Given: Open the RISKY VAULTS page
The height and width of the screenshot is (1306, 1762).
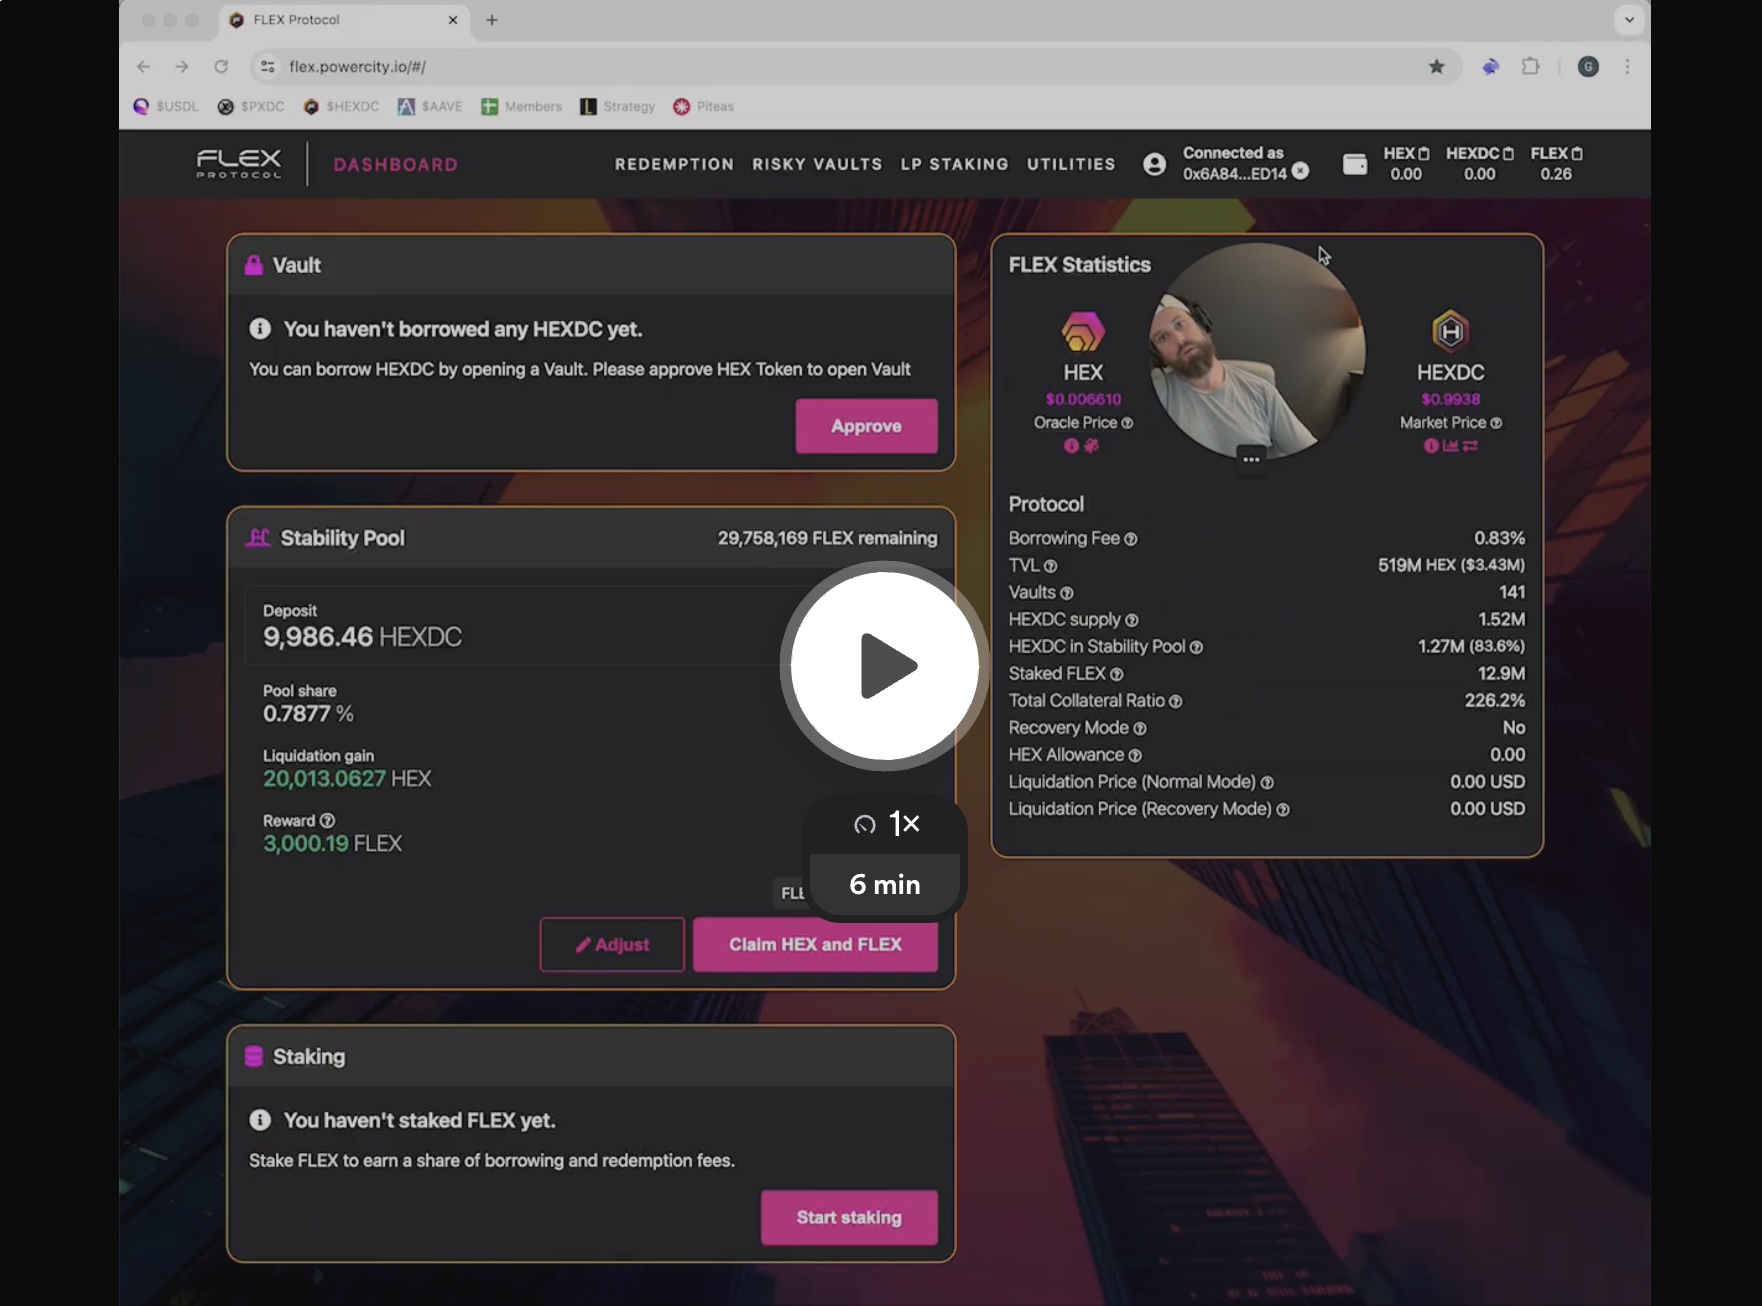Looking at the screenshot, I should (817, 164).
